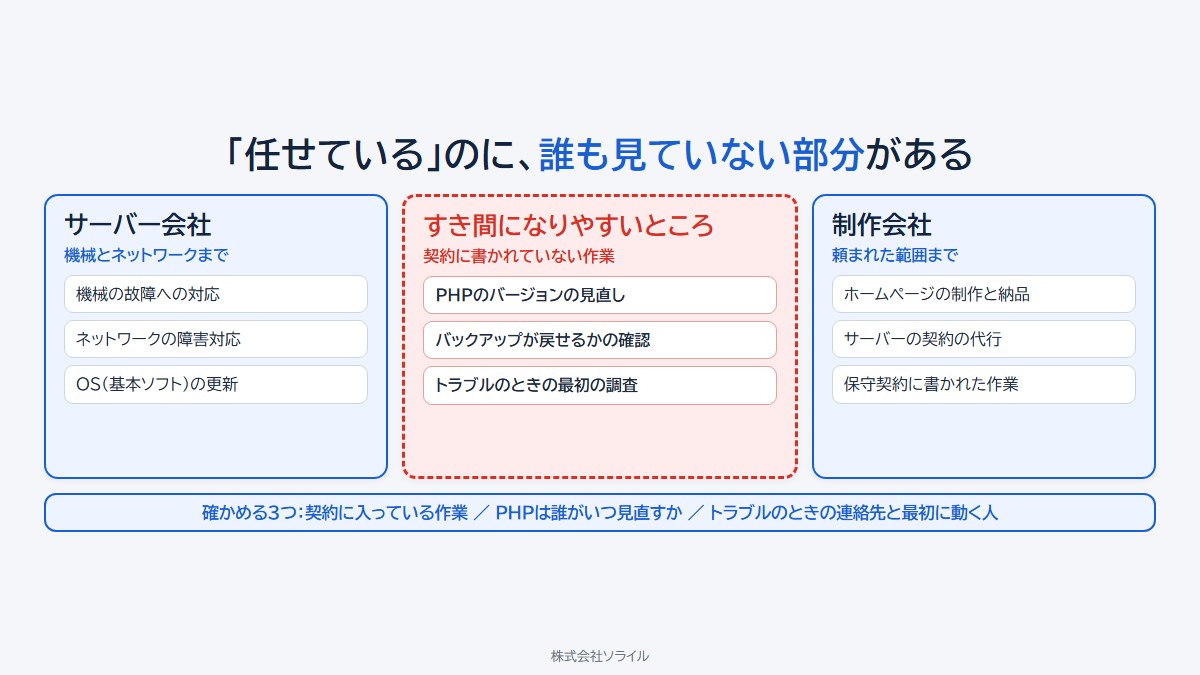Viewport: 1200px width, 675px height.
Task: Click the subtitle 頼まれた範囲まで
Action: pos(895,255)
